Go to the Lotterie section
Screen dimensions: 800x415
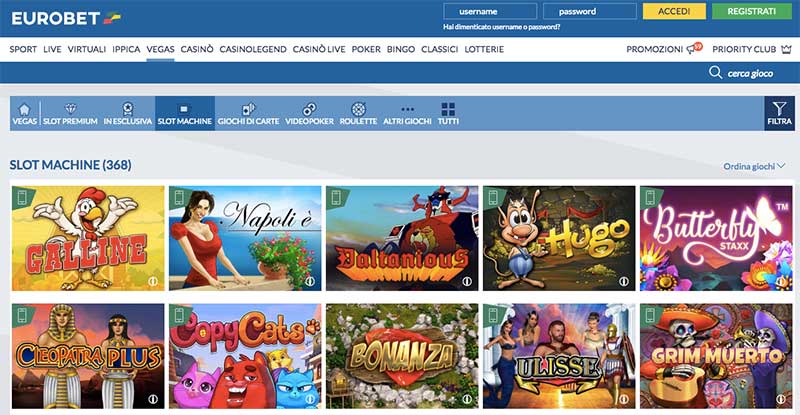tap(484, 49)
